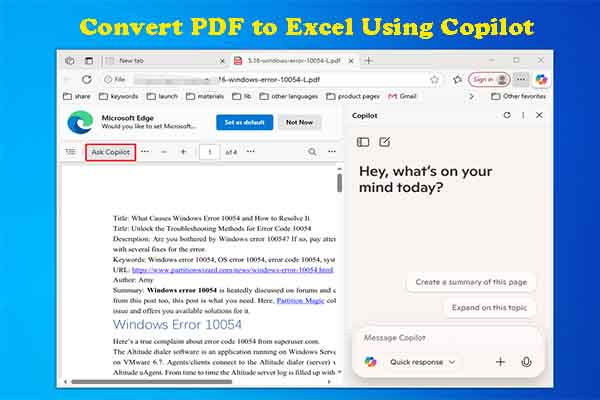
Task: Open the workspaces icon in tab bar
Action: [x=70, y=60]
